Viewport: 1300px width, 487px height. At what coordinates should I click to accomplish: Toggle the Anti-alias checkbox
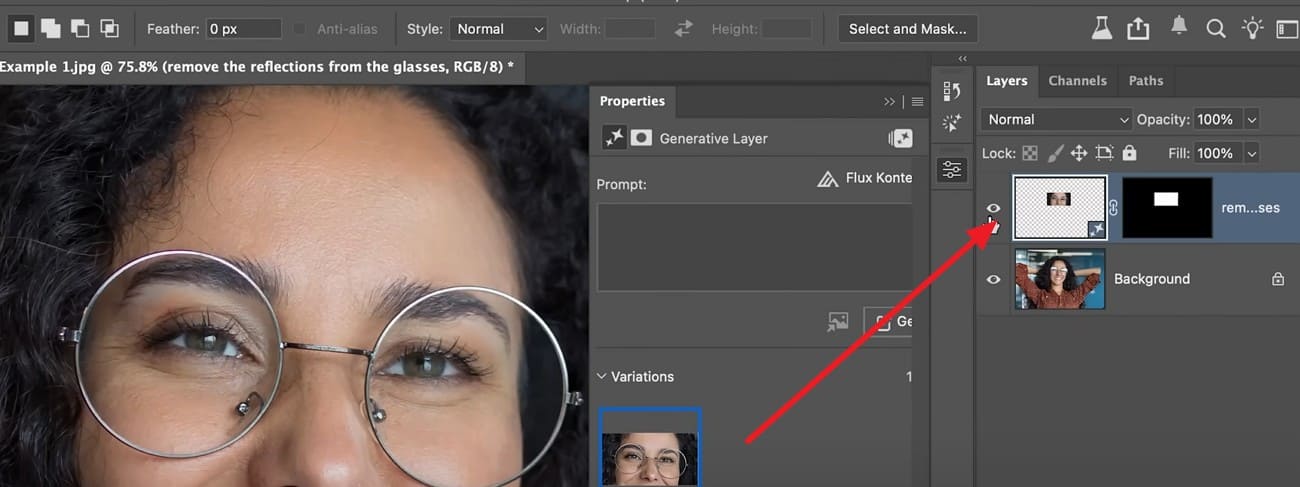pyautogui.click(x=302, y=29)
